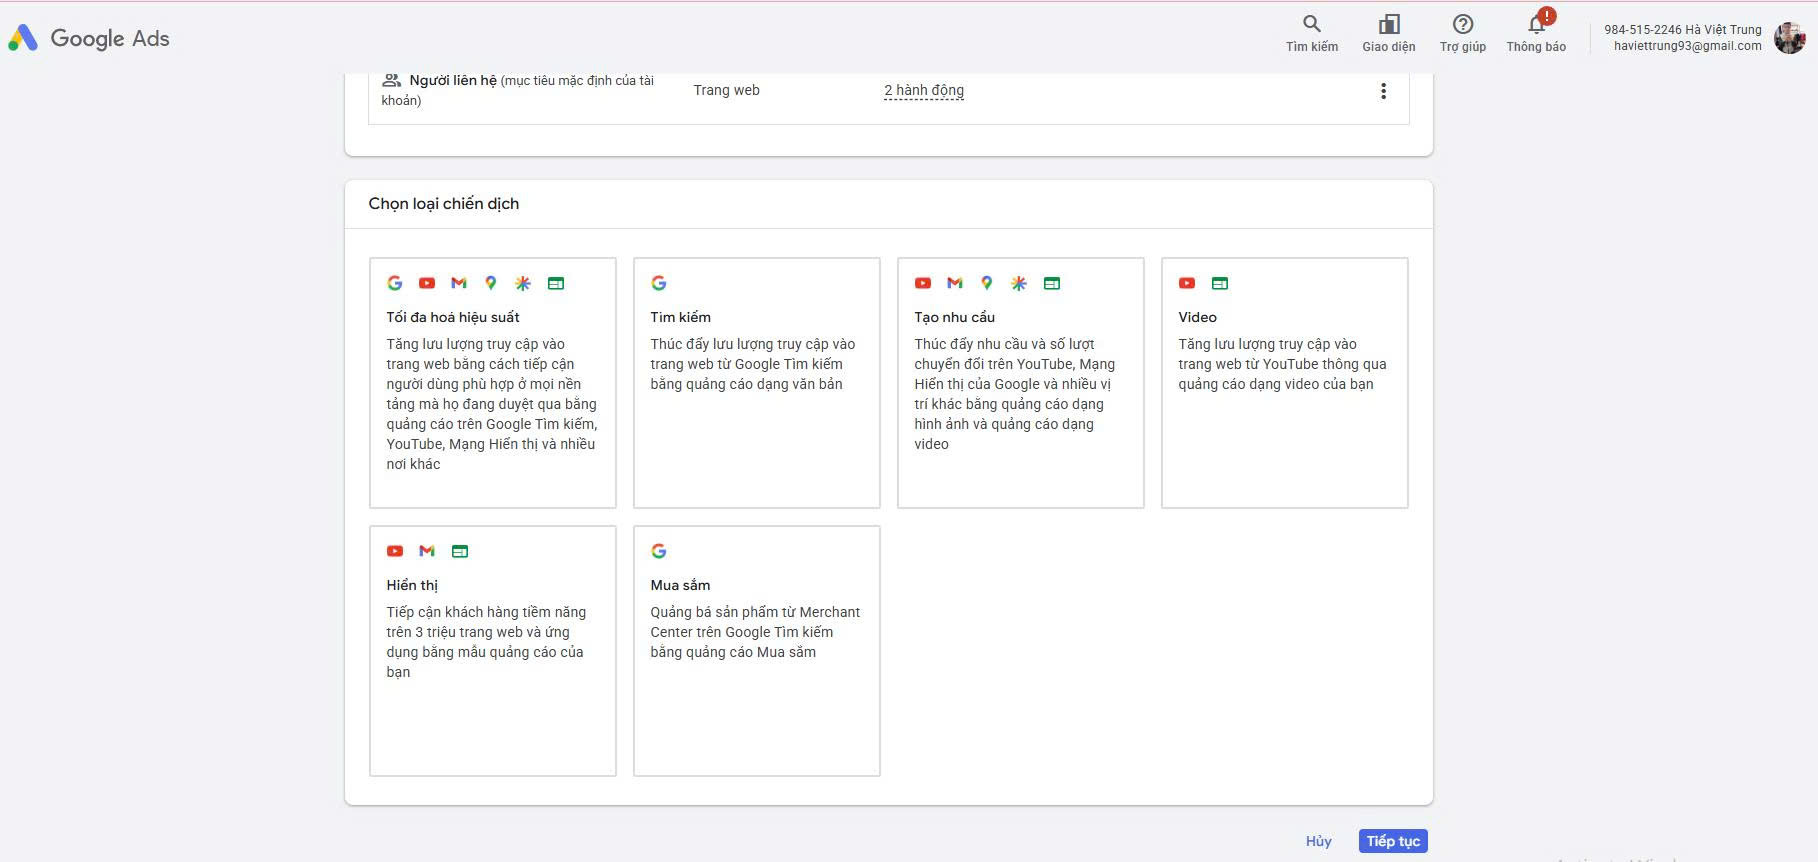Click Google icon in Mua sắm card
Screen dimensions: 1818x862
click(x=659, y=551)
